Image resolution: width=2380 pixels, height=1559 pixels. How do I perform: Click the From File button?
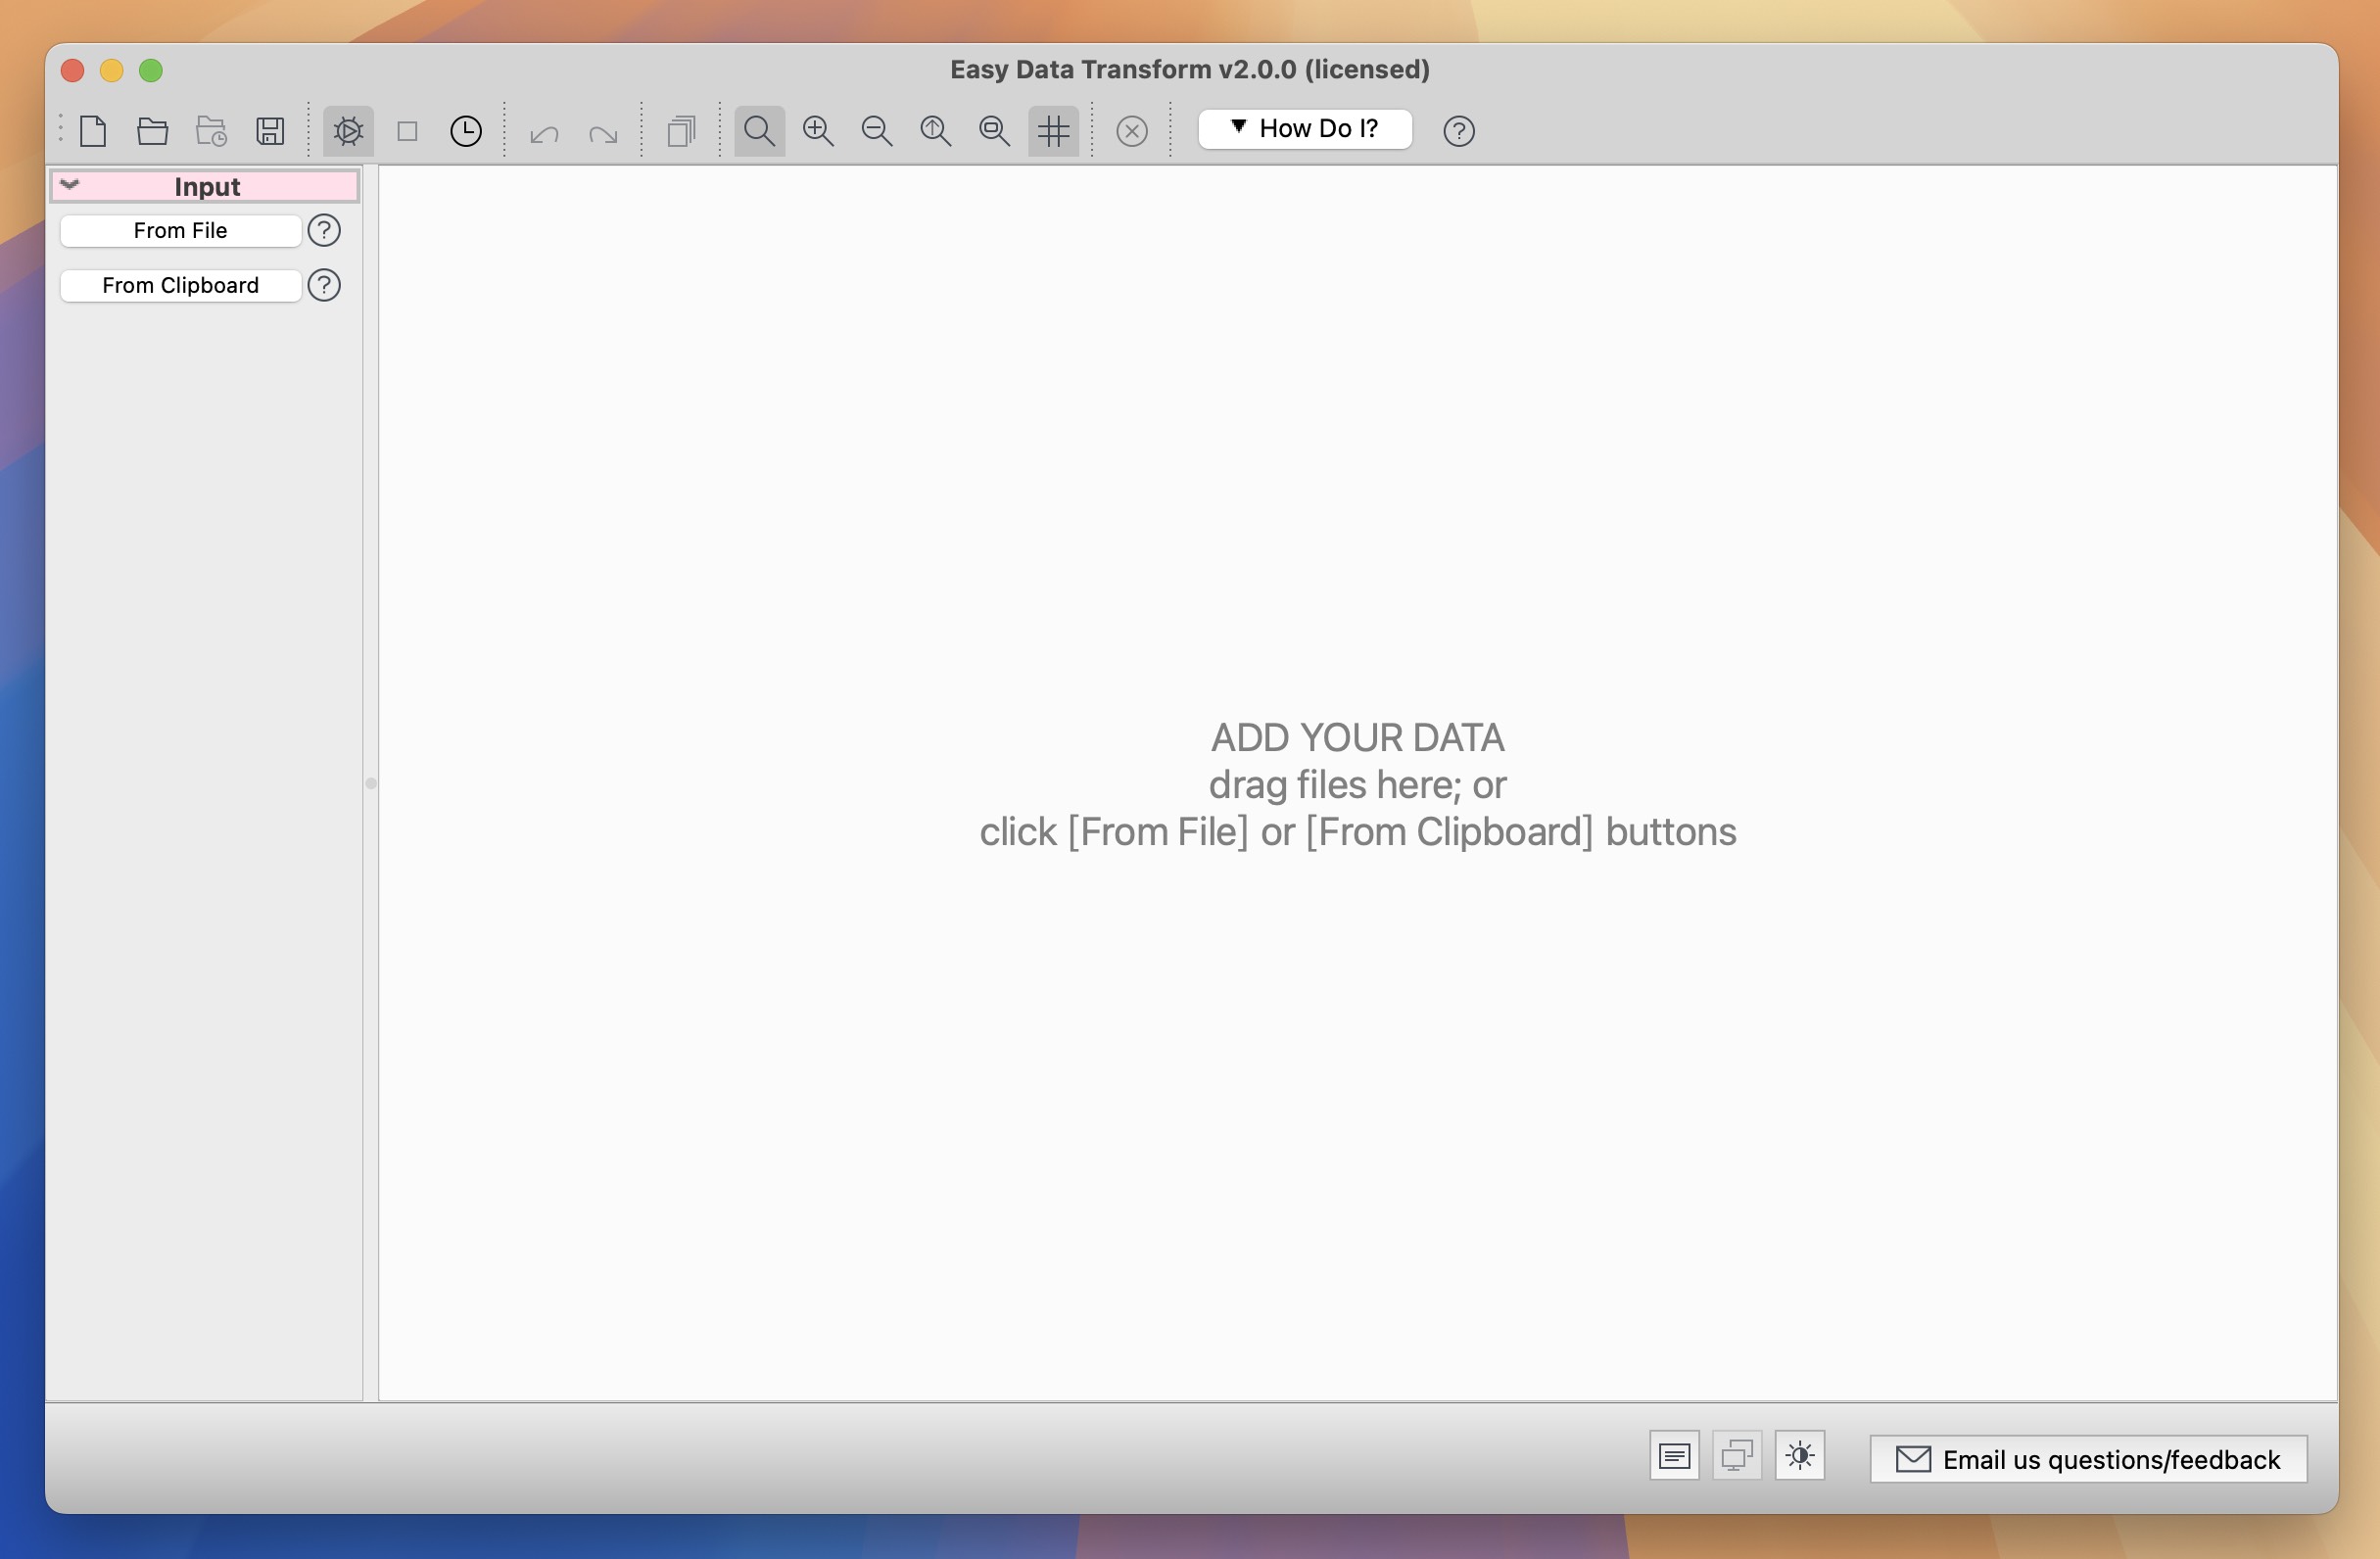[x=180, y=231]
